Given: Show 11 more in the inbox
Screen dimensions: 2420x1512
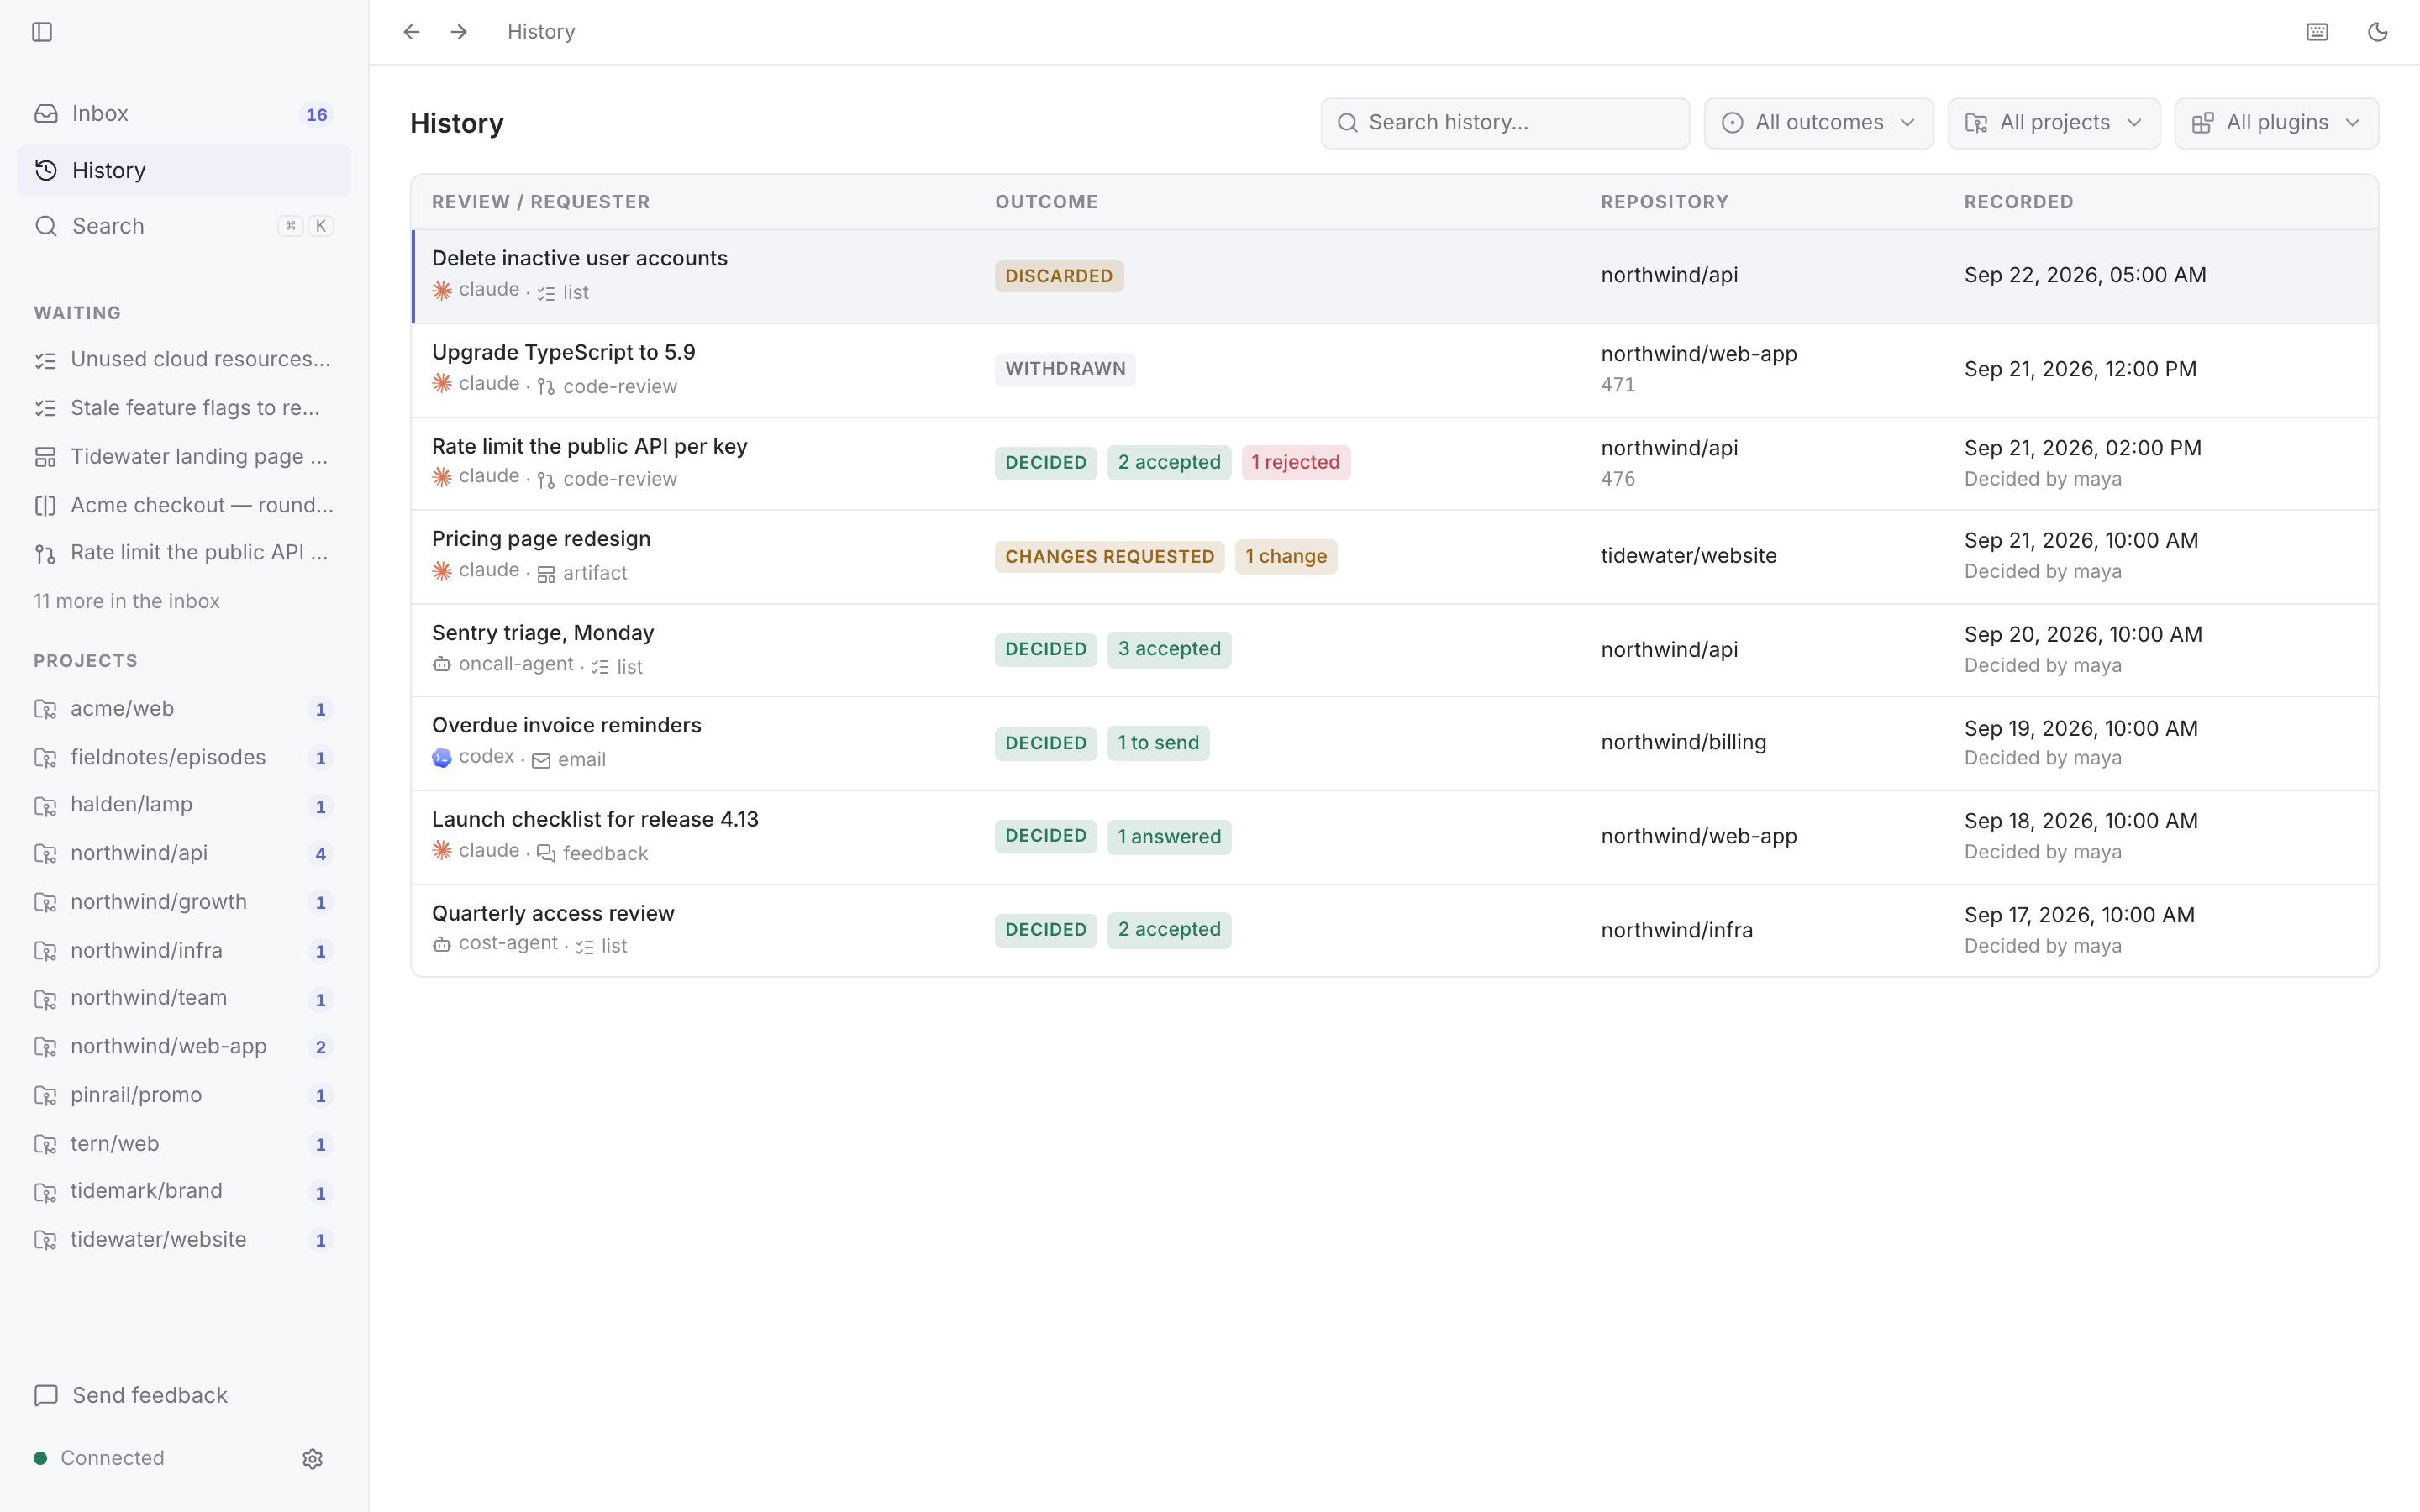Looking at the screenshot, I should [127, 601].
